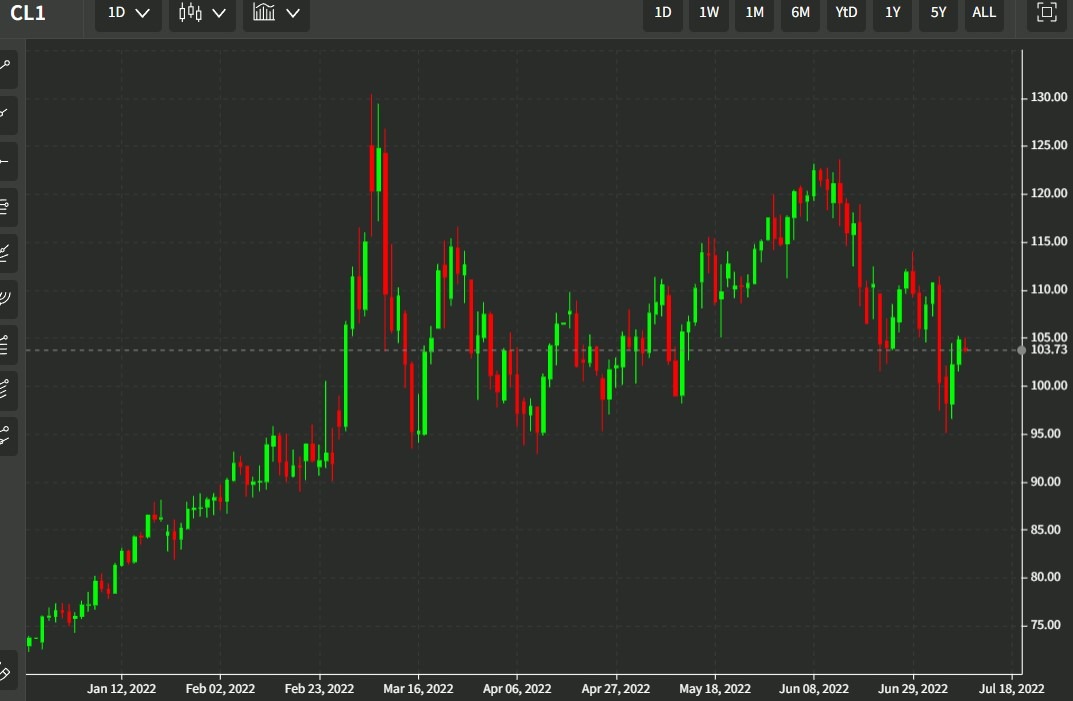Click the CL1 ticker symbol

click(x=26, y=14)
